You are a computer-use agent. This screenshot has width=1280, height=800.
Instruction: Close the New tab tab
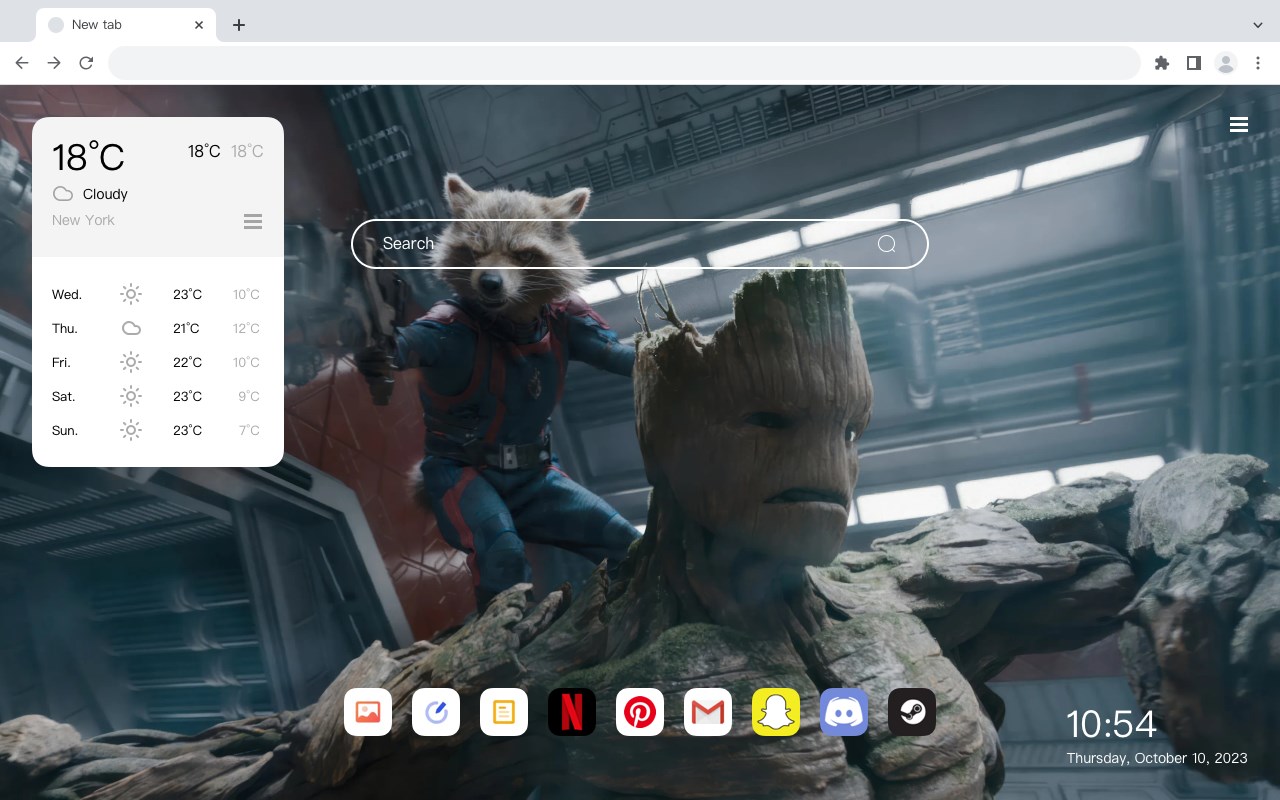[x=199, y=25]
